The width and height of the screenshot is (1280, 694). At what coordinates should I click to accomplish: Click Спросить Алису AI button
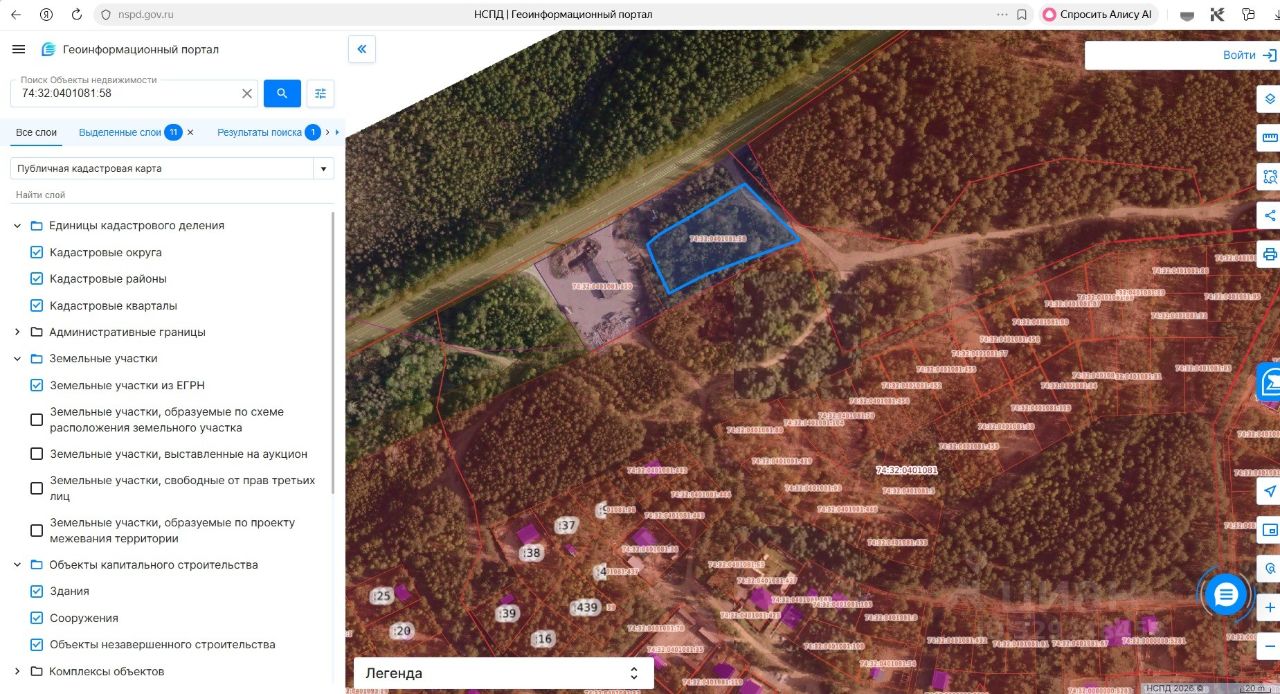(1097, 15)
